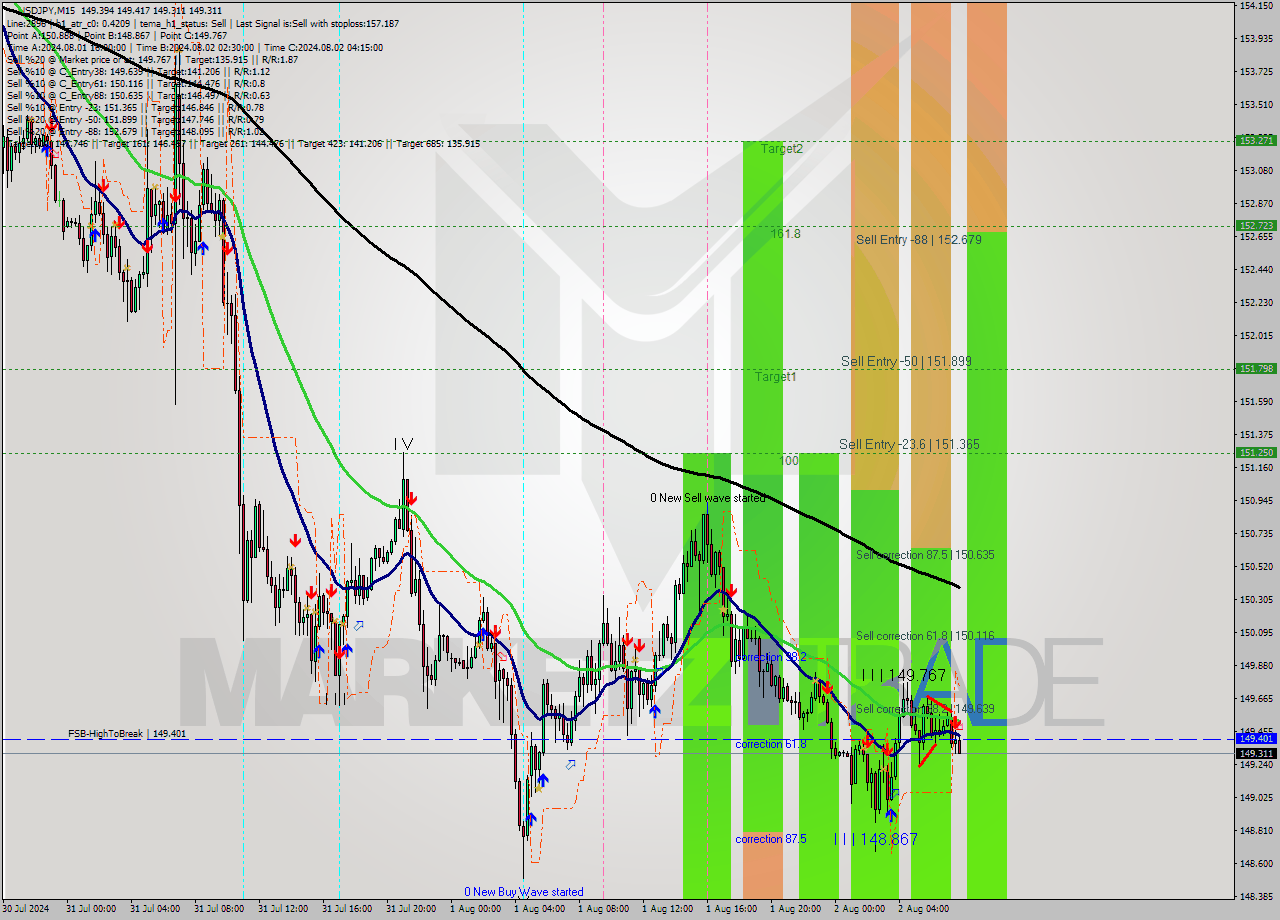Click the green 153.271 price tag
Viewport: 1280px width, 920px height.
tap(1255, 140)
